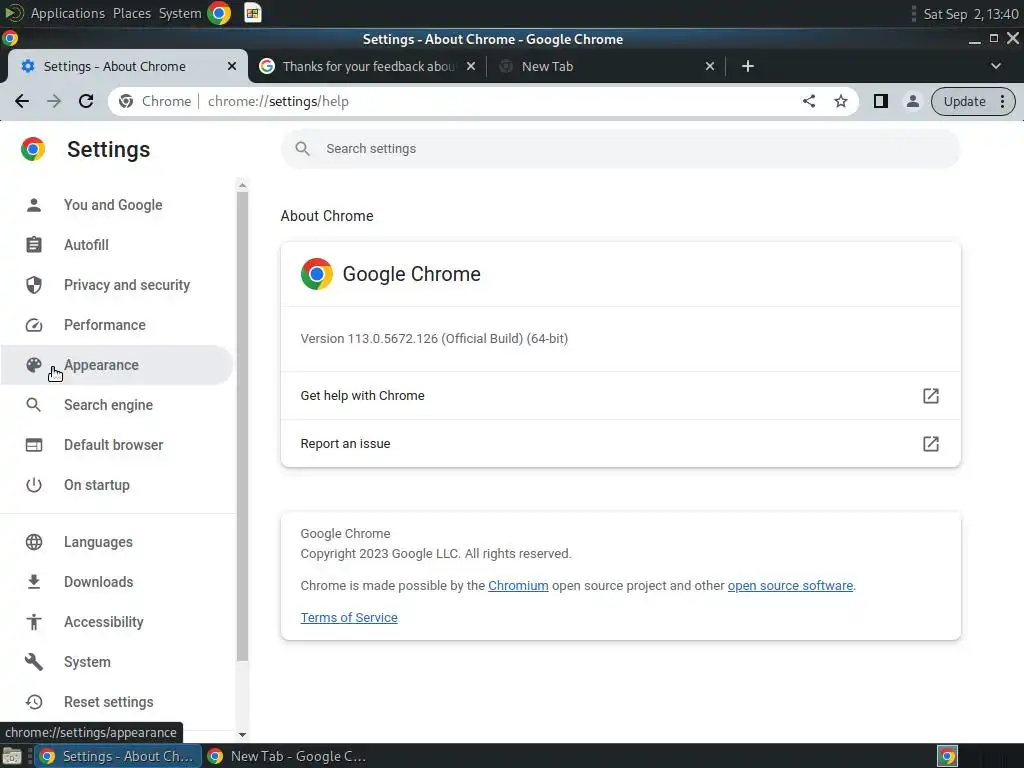1024x768 pixels.
Task: Close the New Tab tab
Action: tap(710, 66)
